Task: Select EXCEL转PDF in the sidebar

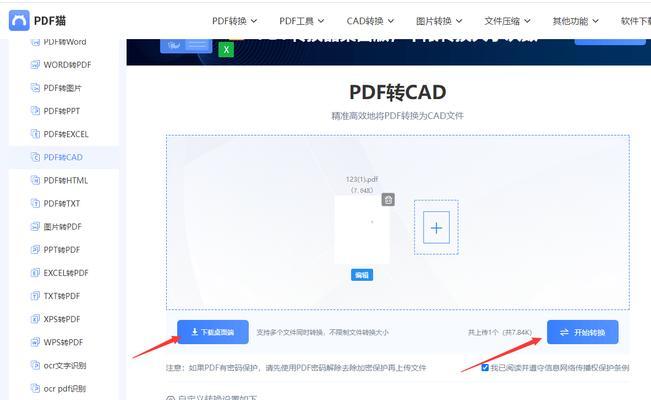Action: (x=64, y=273)
